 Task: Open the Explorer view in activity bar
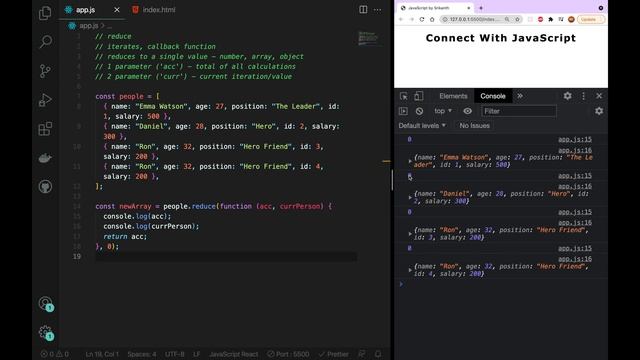pyautogui.click(x=45, y=13)
